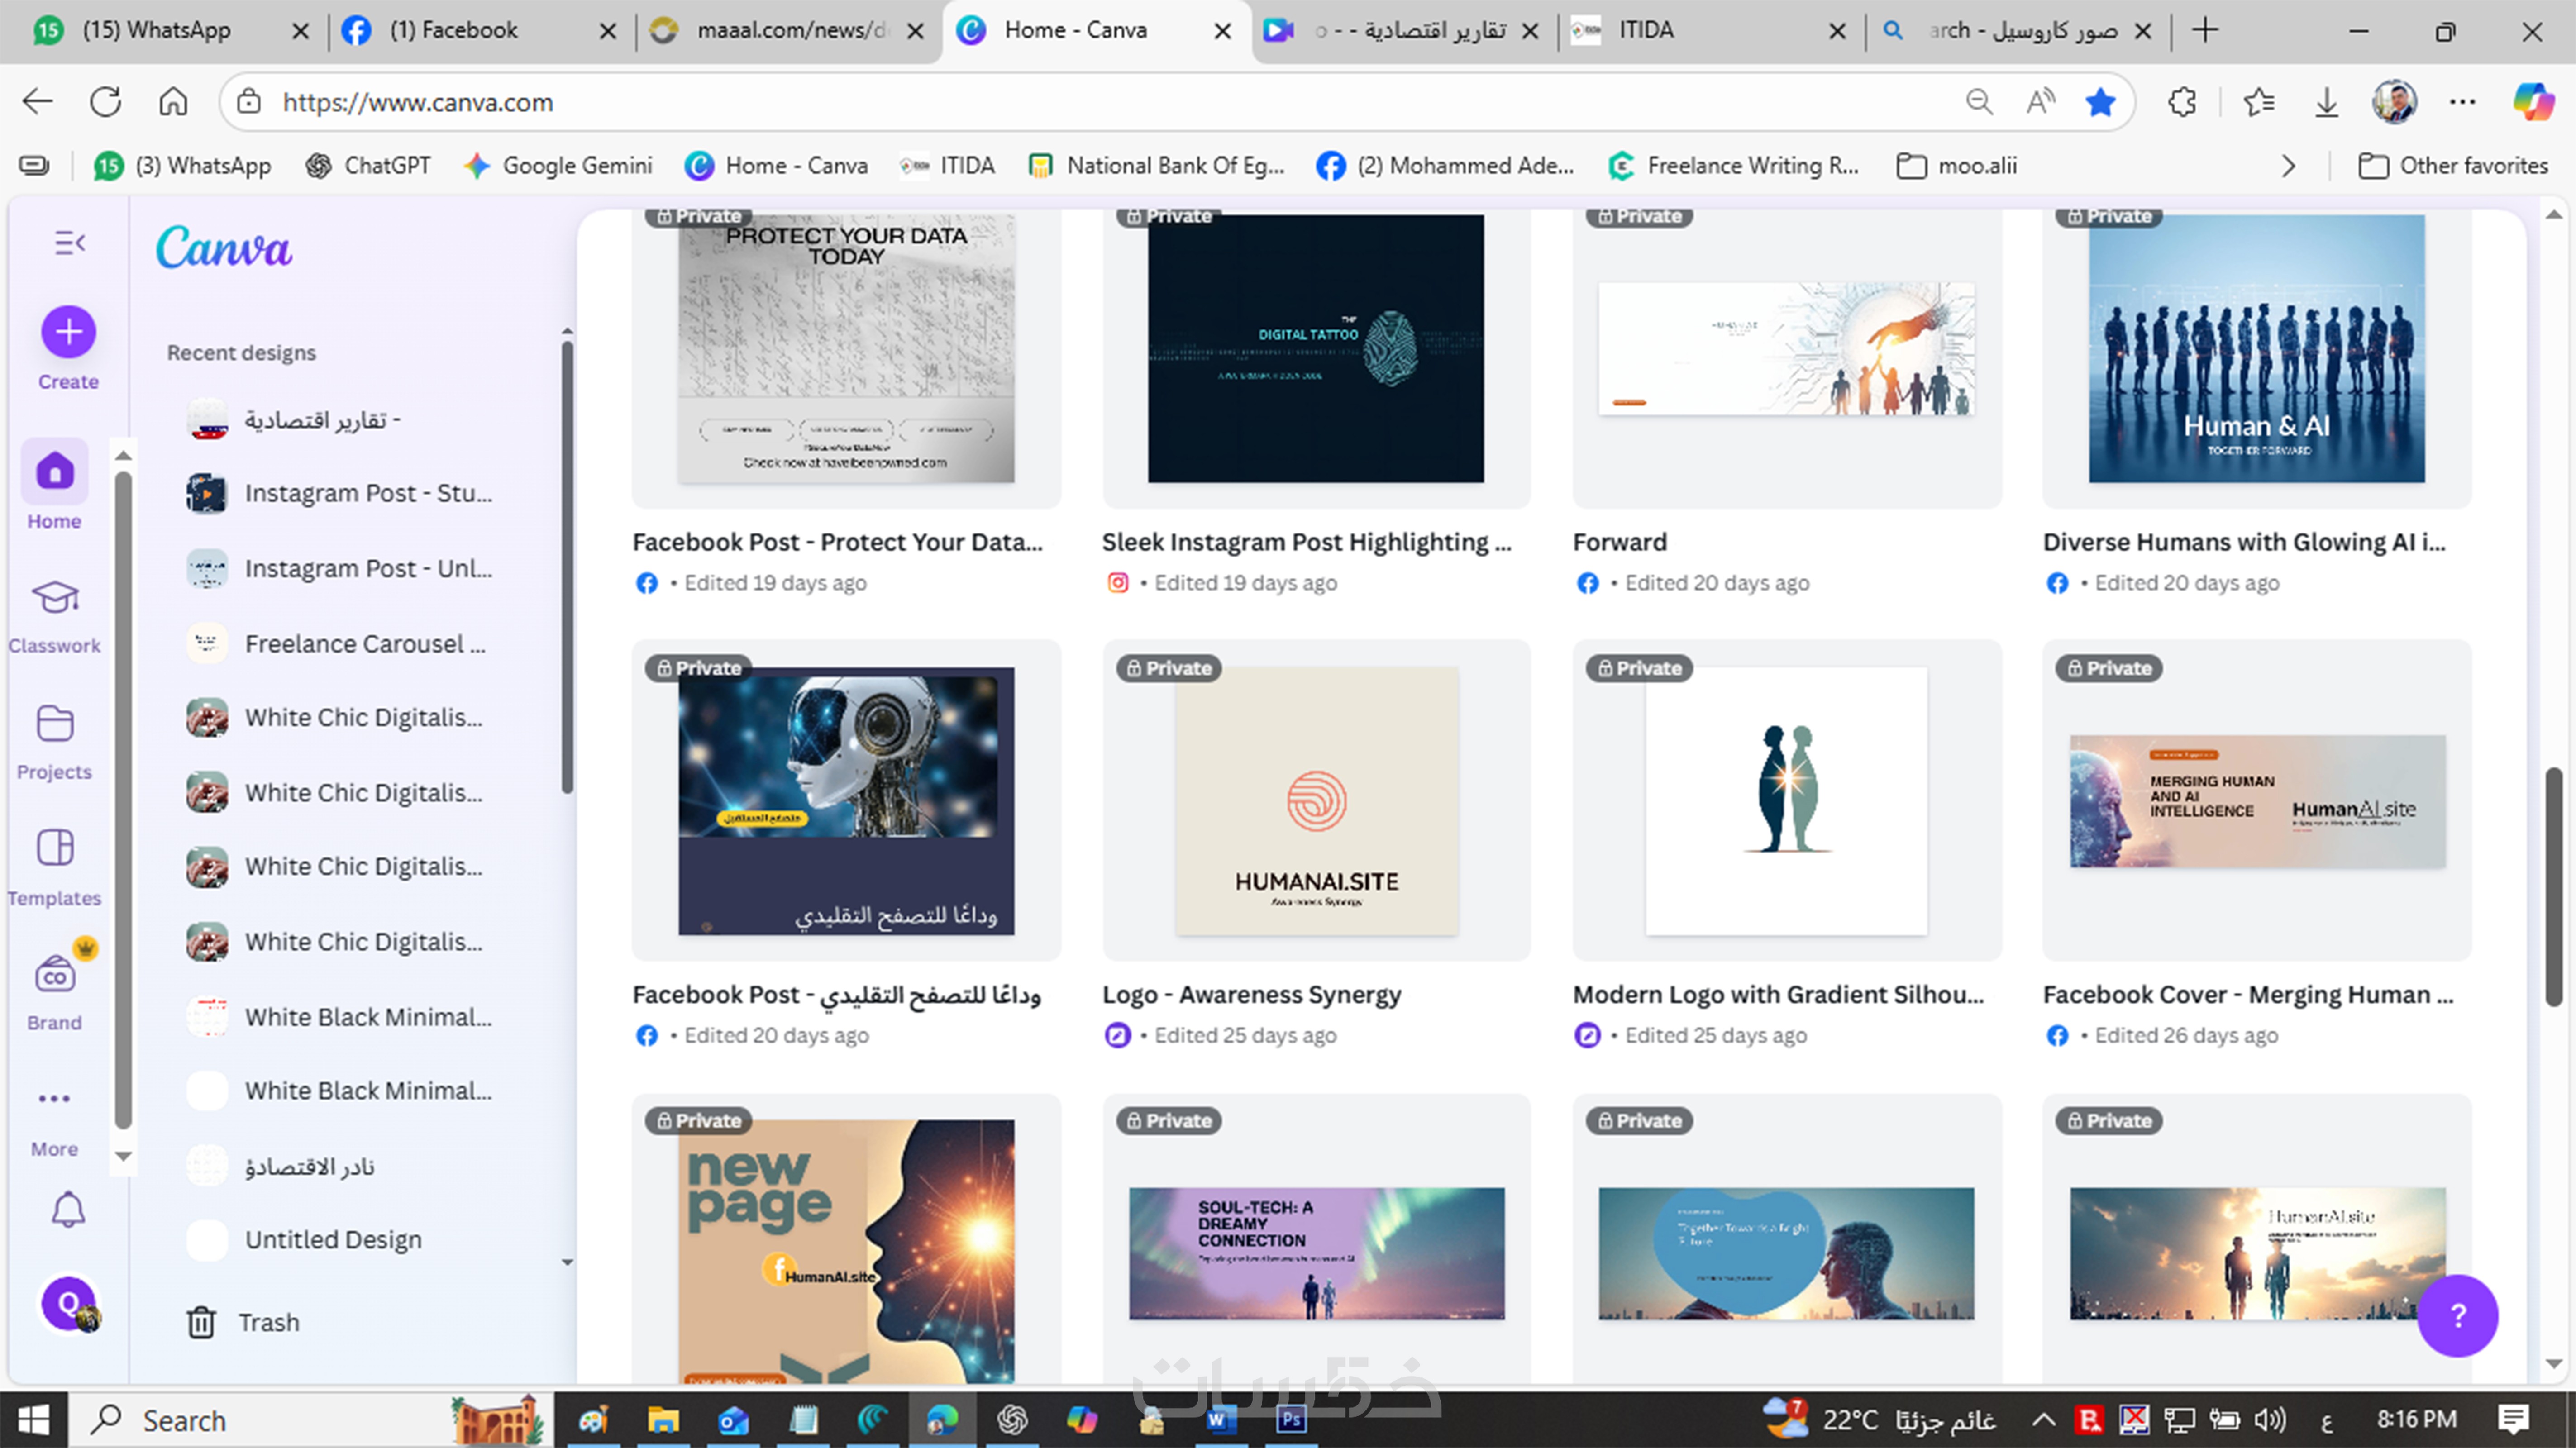The height and width of the screenshot is (1448, 2576).
Task: Show hidden system tray icons arrow
Action: pyautogui.click(x=2043, y=1420)
